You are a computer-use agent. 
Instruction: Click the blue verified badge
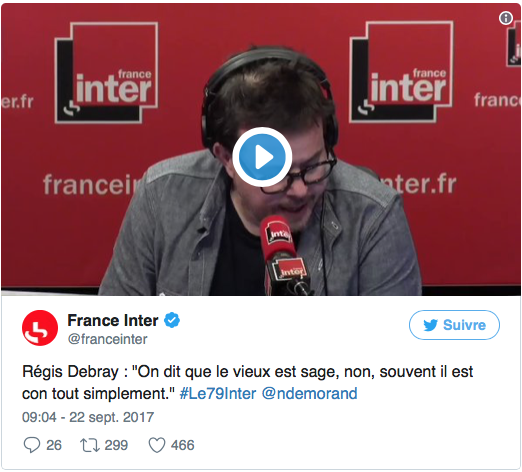point(172,320)
